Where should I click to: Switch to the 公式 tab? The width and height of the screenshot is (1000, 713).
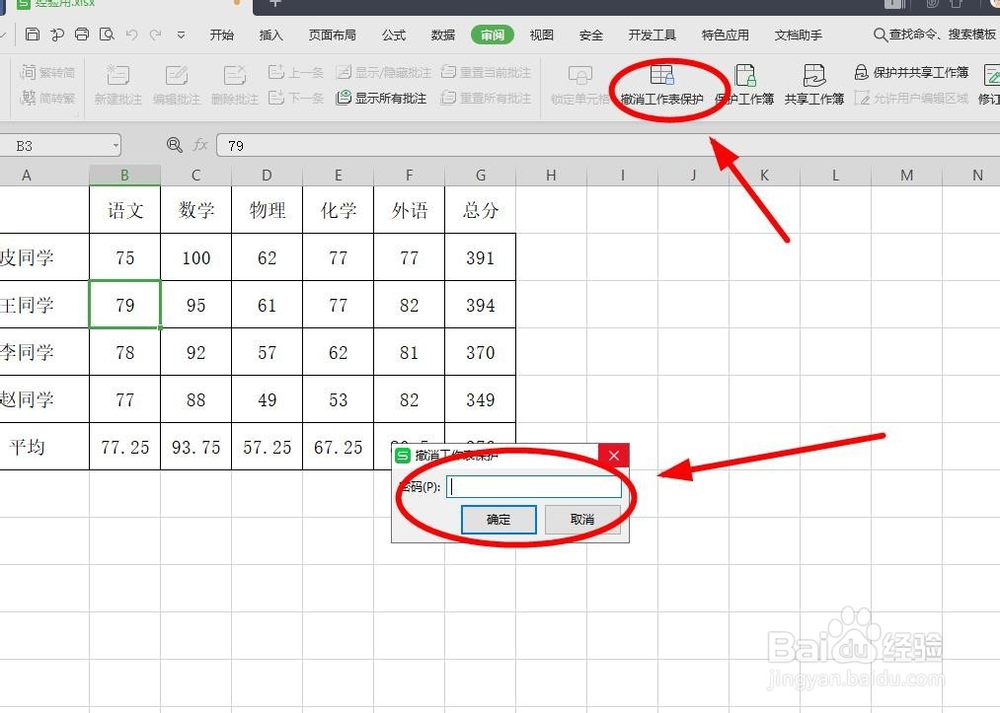coord(393,35)
